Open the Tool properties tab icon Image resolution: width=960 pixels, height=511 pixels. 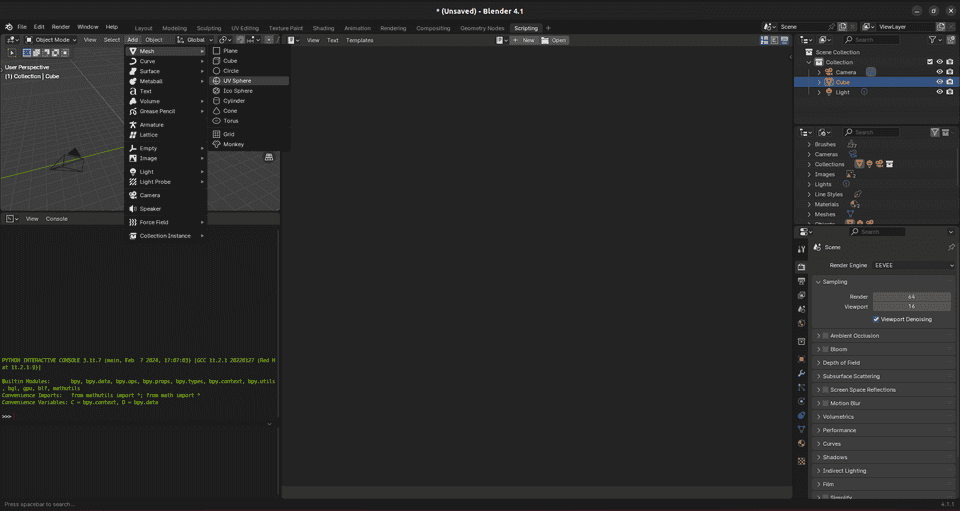coord(801,249)
